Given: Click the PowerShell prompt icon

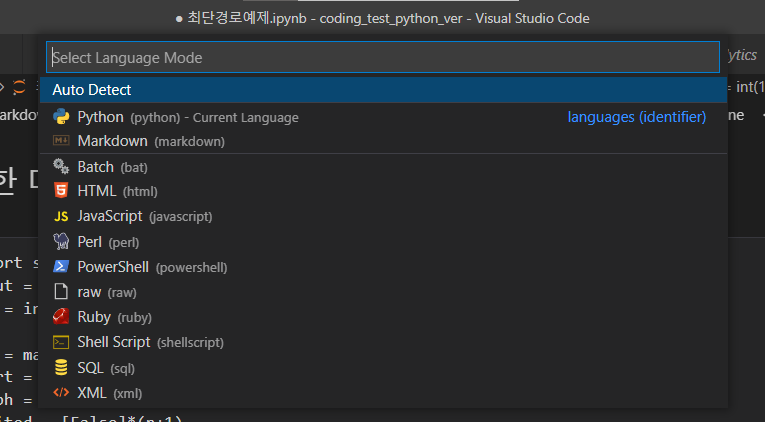Looking at the screenshot, I should pos(61,266).
